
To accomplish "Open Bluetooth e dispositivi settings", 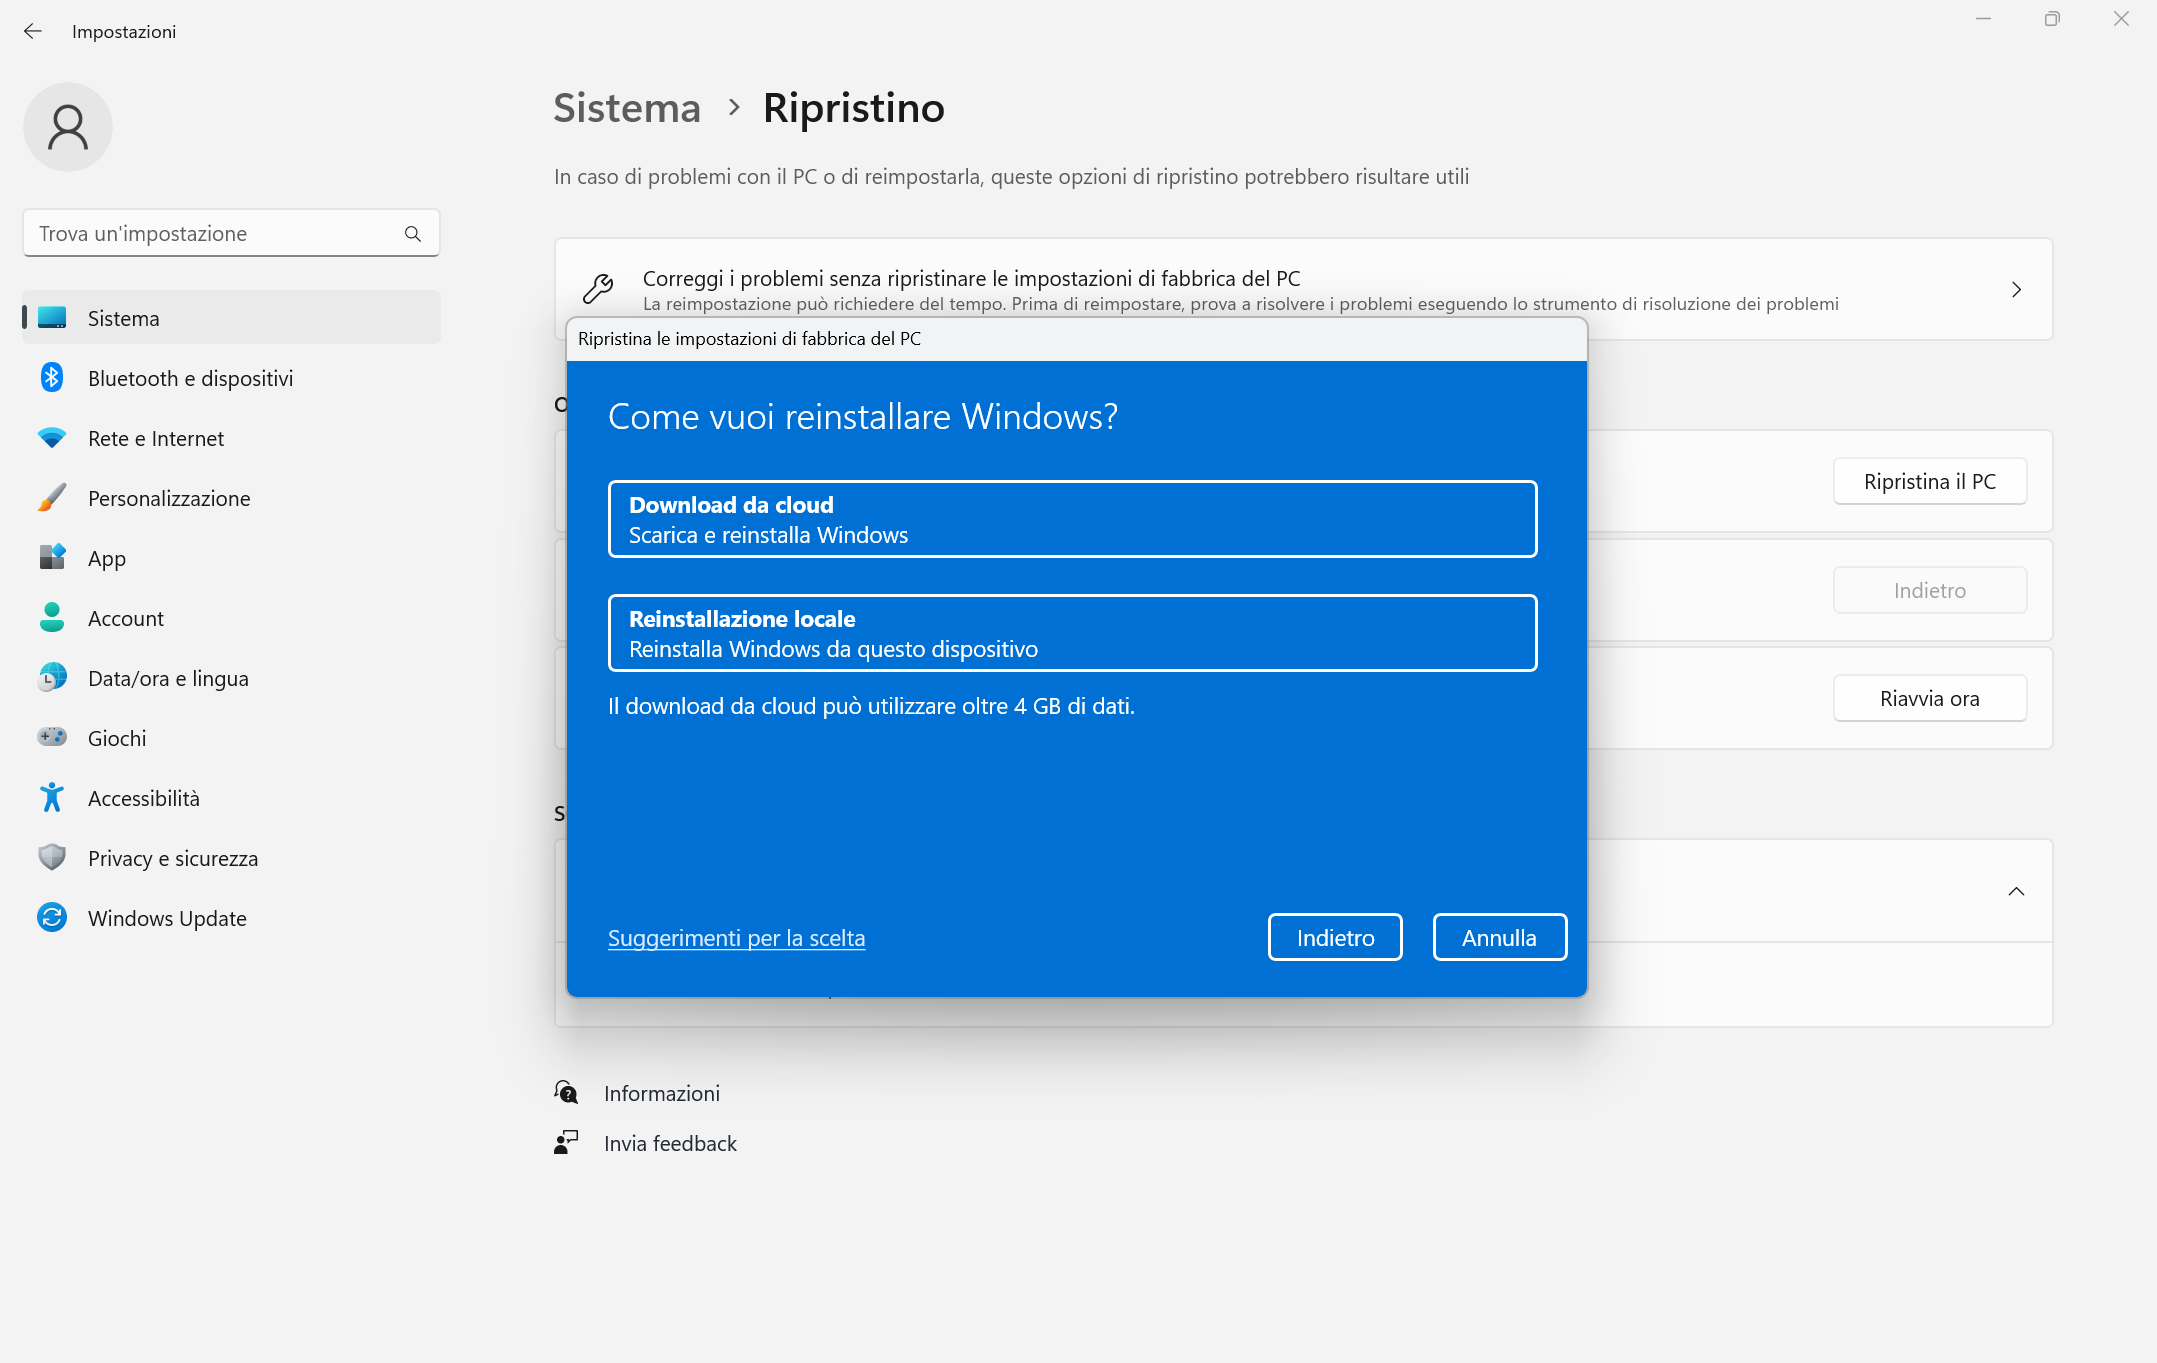I will coord(190,378).
